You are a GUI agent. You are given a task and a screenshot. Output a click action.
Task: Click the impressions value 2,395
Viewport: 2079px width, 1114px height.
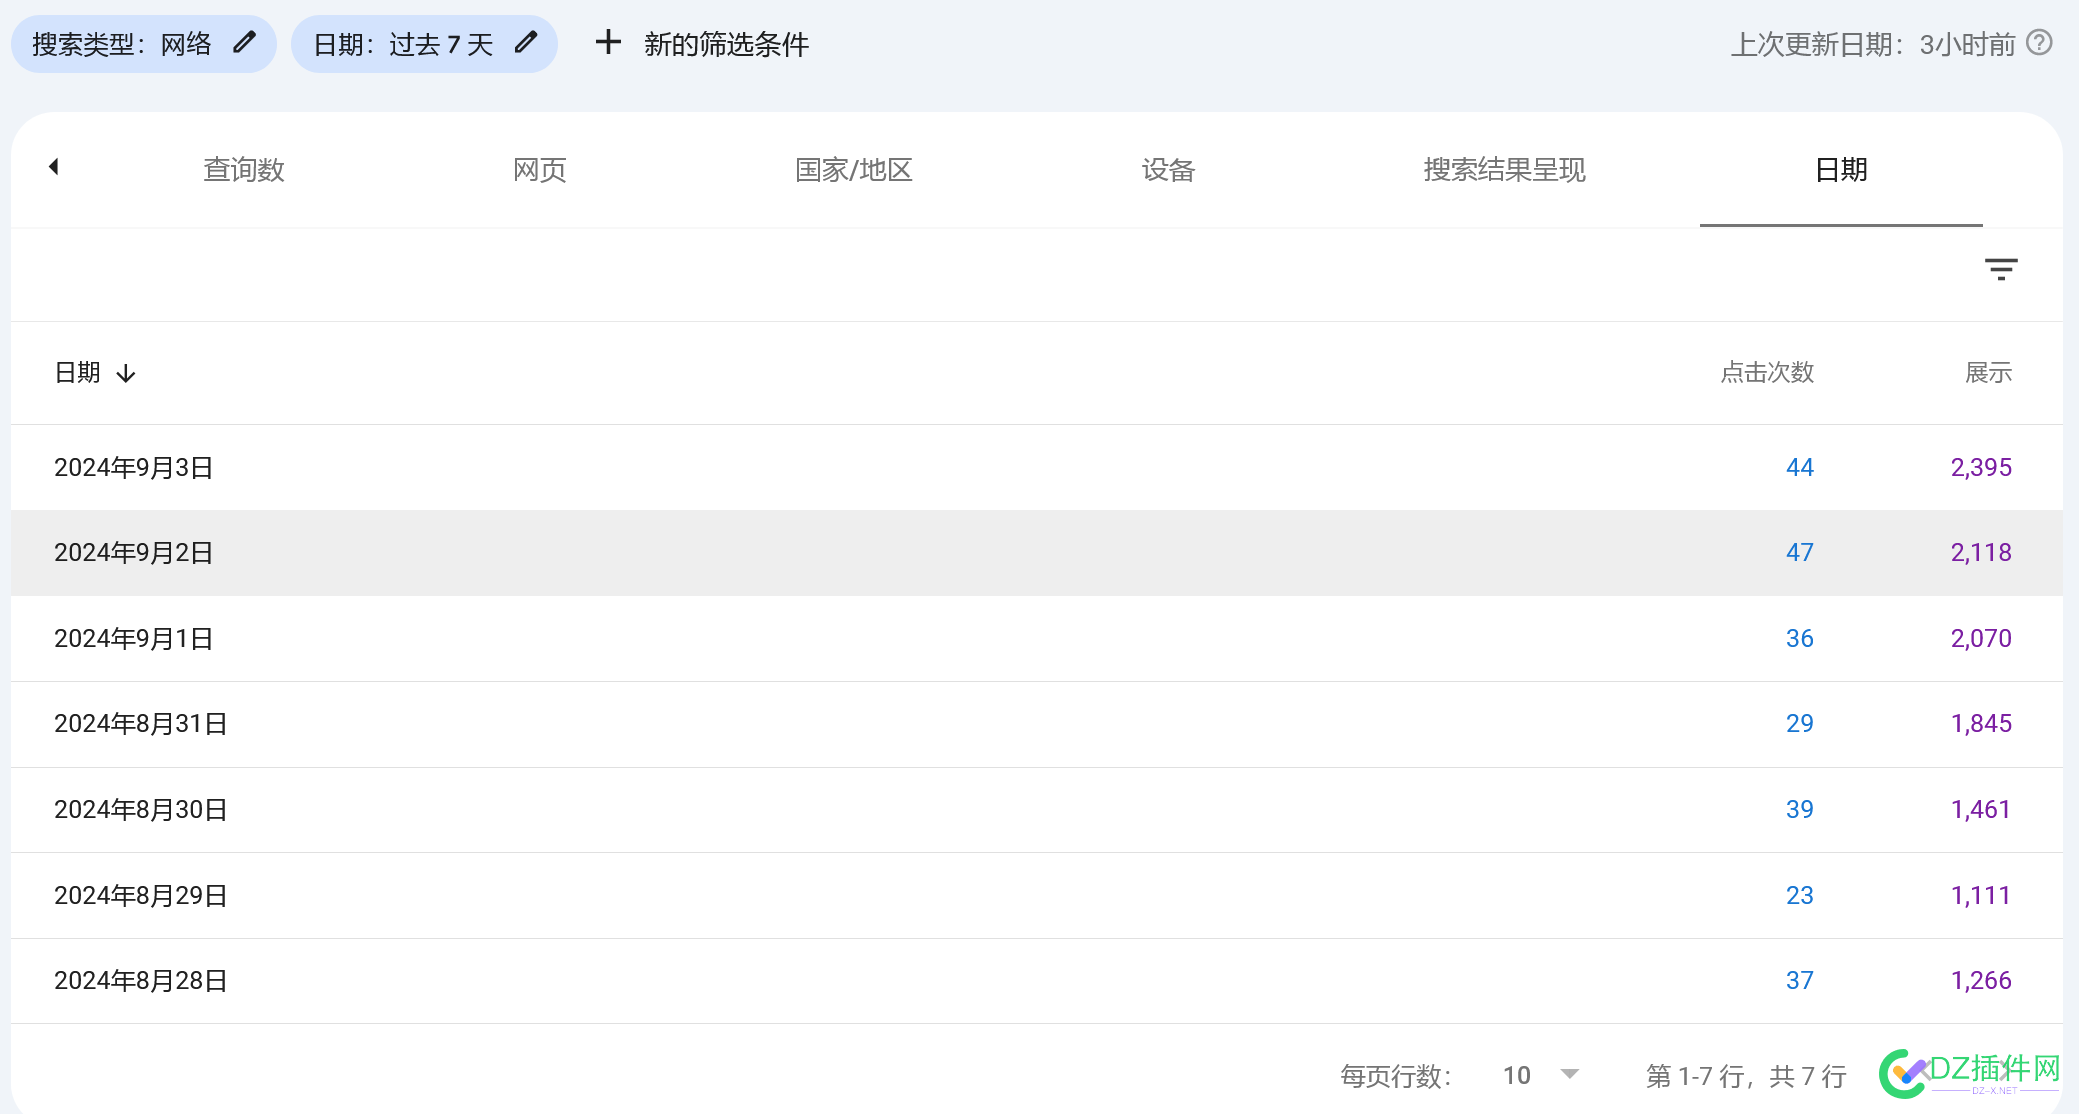point(1981,468)
